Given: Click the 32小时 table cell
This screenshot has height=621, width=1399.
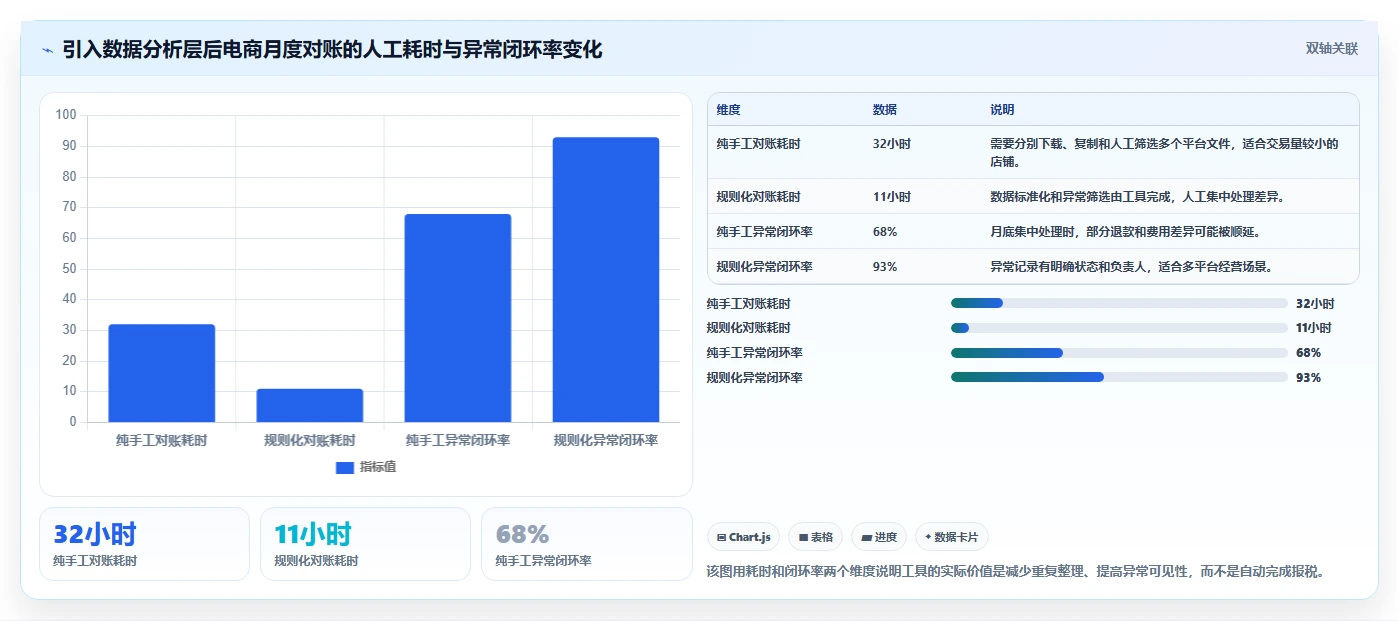Looking at the screenshot, I should pyautogui.click(x=892, y=144).
